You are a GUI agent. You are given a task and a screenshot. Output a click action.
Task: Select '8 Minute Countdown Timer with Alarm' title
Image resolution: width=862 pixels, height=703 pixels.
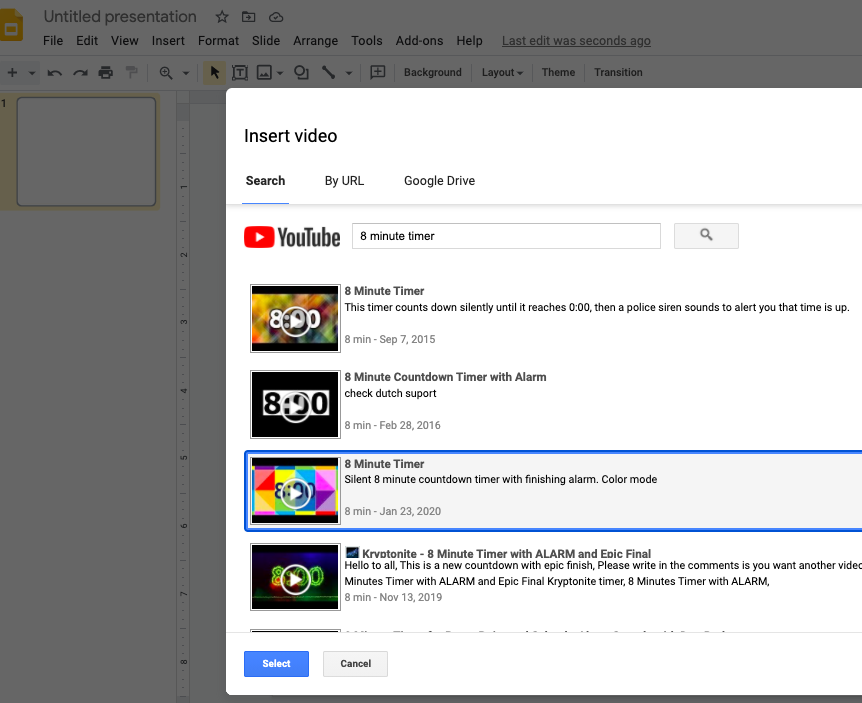(445, 377)
